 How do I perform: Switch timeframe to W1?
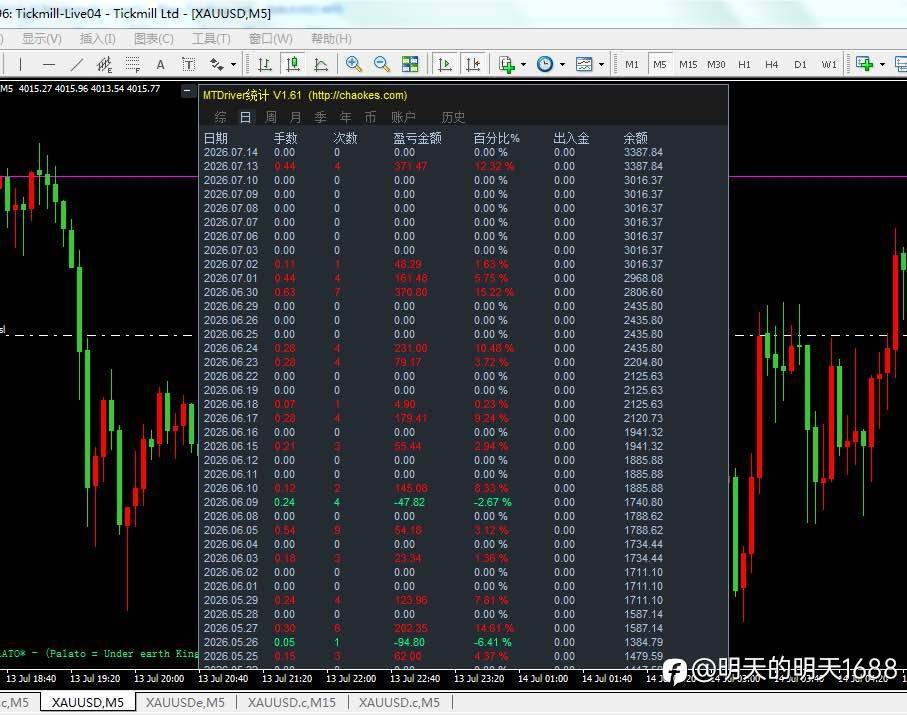coord(829,65)
